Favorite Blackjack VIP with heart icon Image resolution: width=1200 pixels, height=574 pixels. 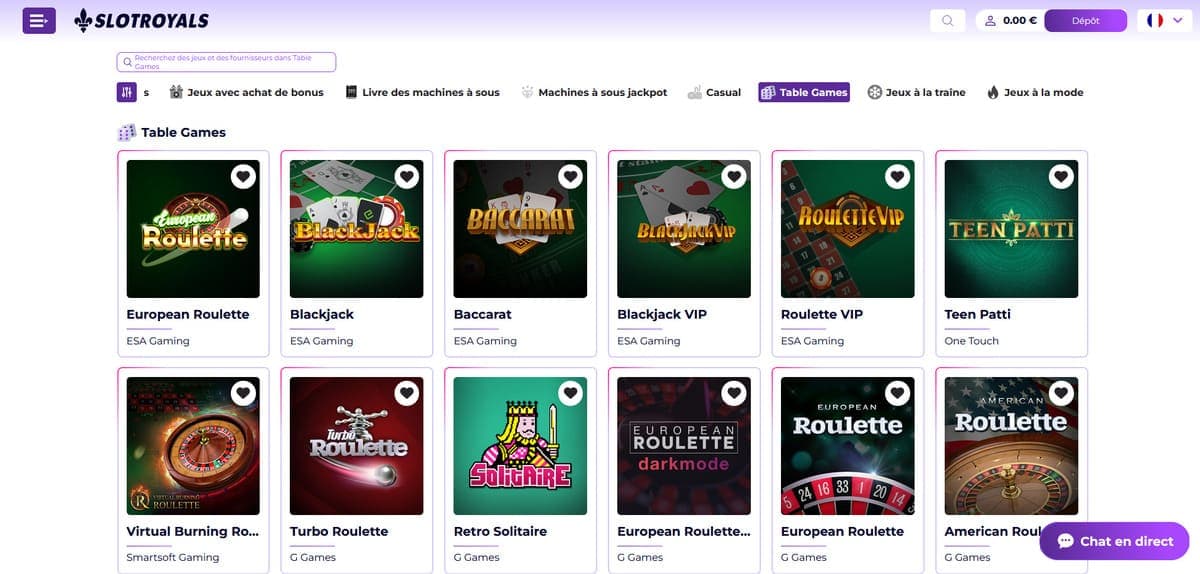734,177
